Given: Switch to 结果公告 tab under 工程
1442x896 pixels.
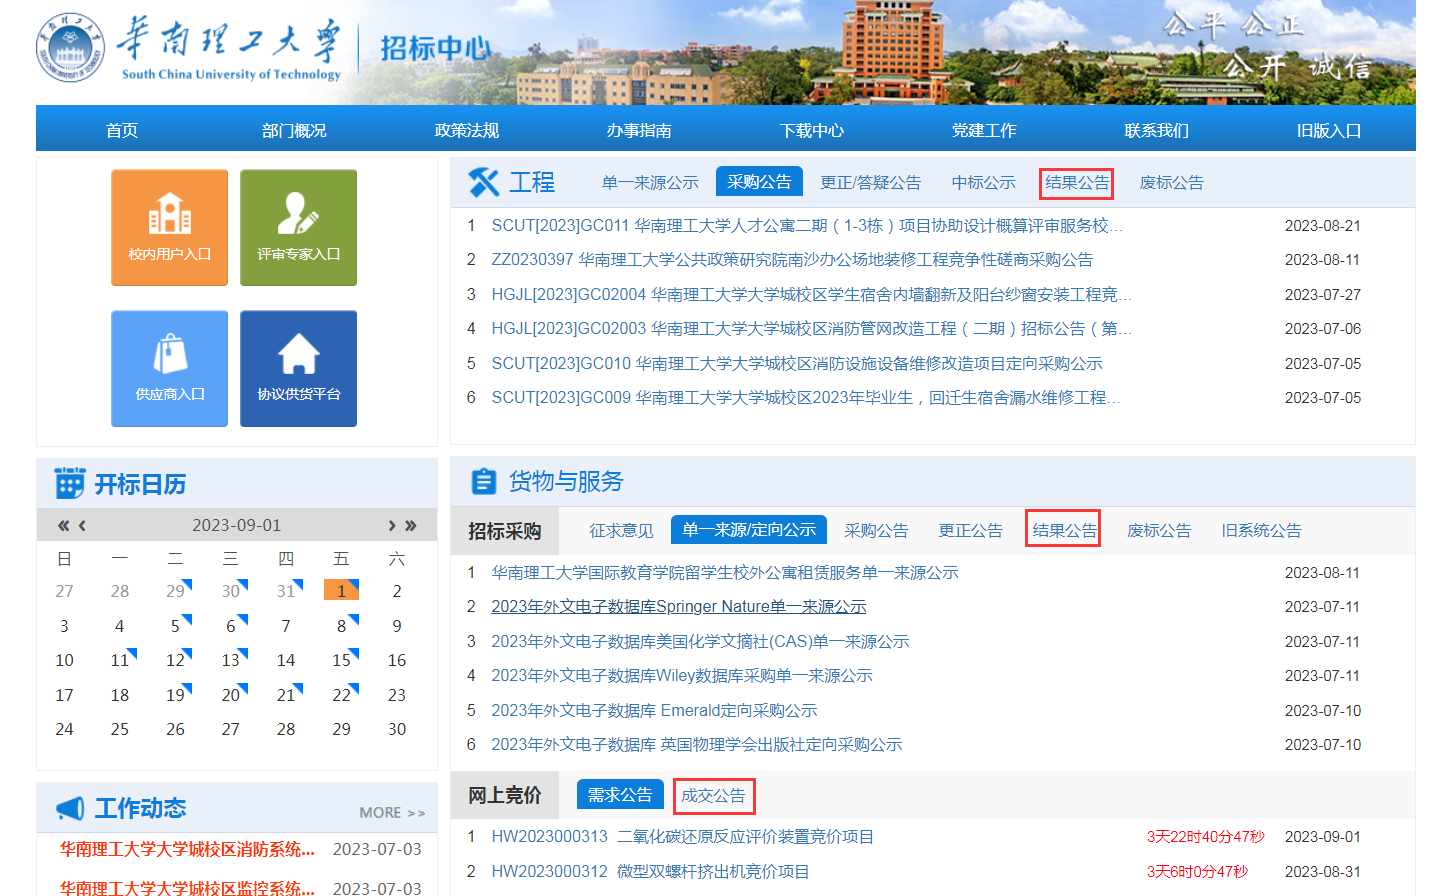Looking at the screenshot, I should (x=1076, y=183).
